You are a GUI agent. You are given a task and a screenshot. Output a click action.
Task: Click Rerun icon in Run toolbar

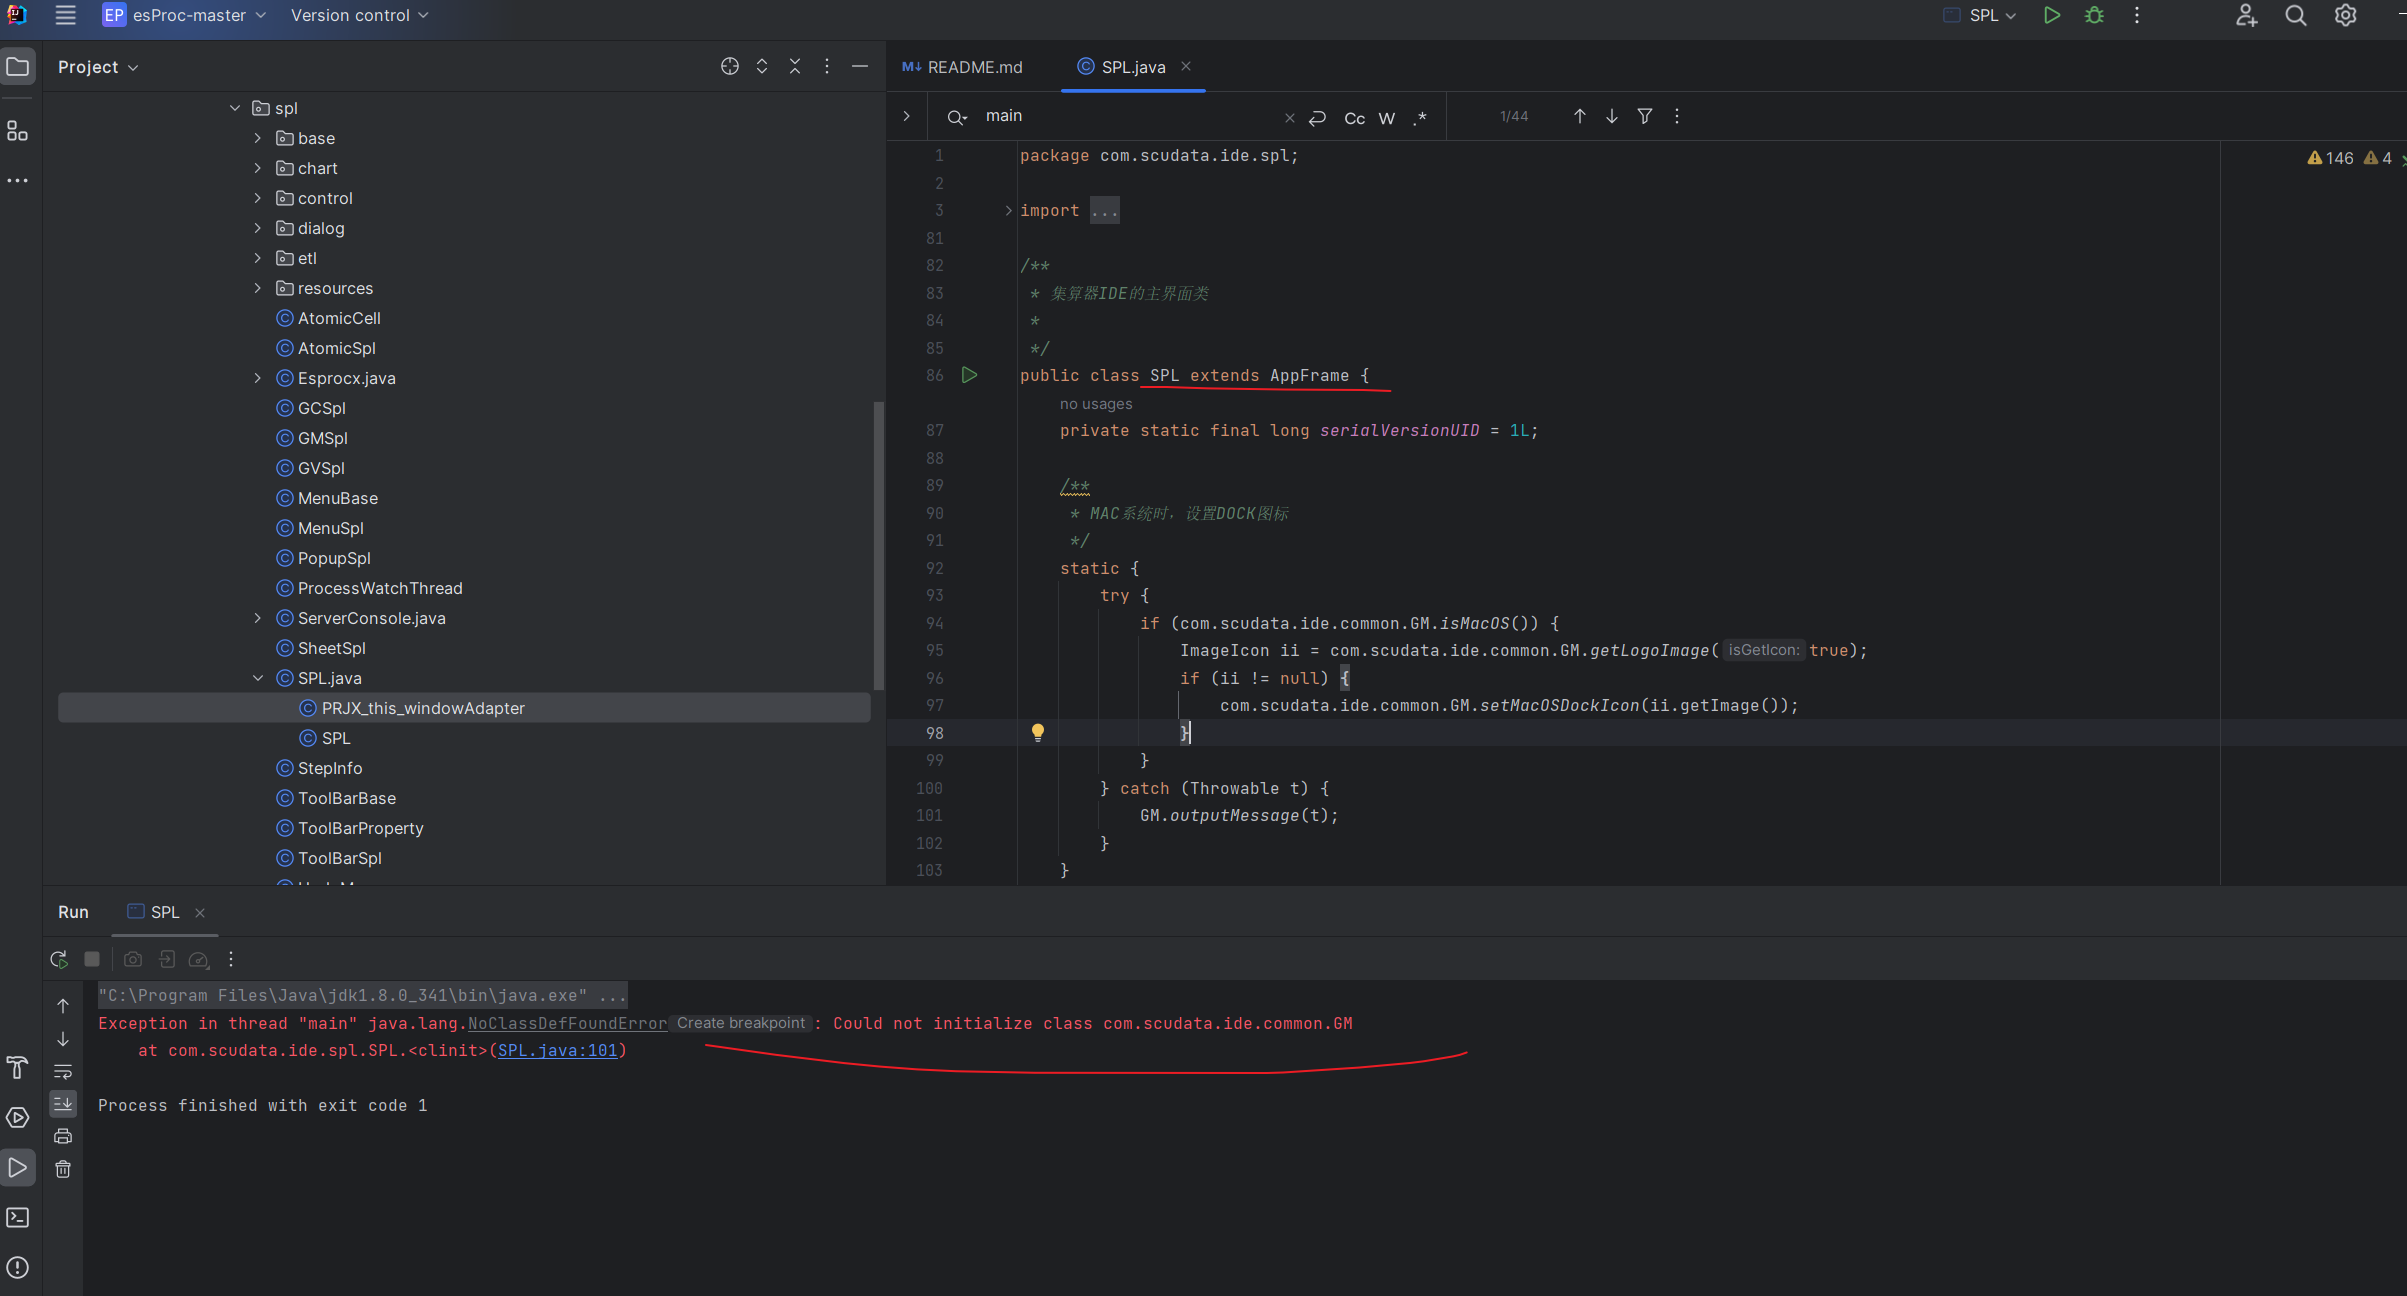(59, 959)
